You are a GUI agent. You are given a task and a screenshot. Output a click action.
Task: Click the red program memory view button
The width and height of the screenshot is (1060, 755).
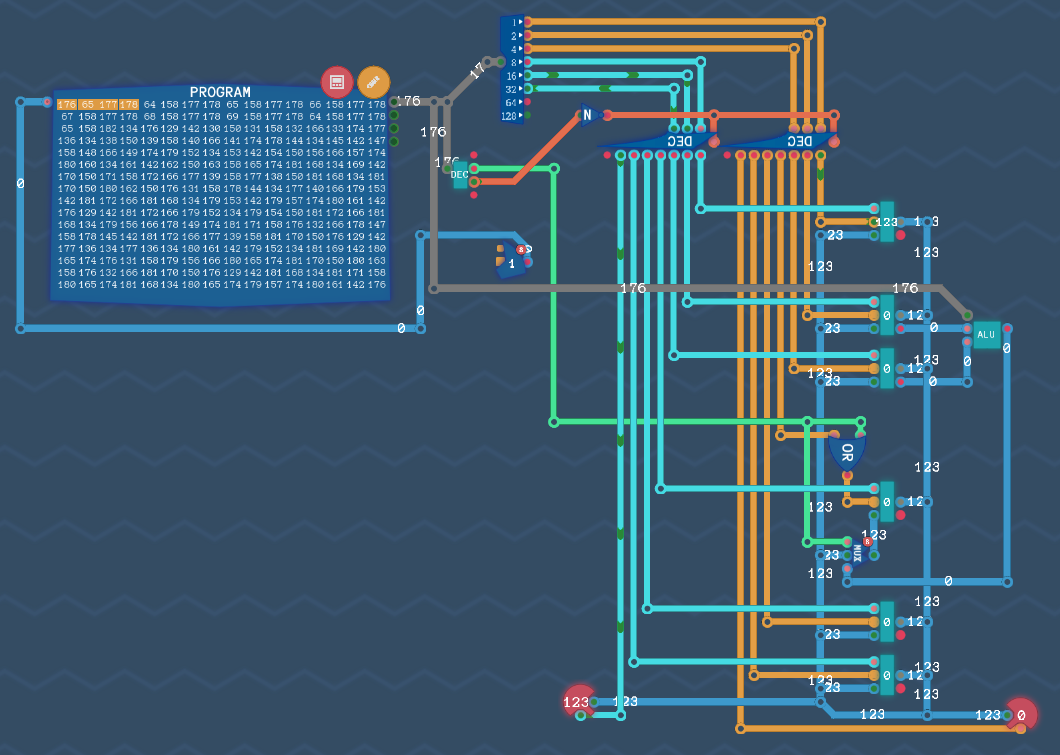click(x=337, y=82)
